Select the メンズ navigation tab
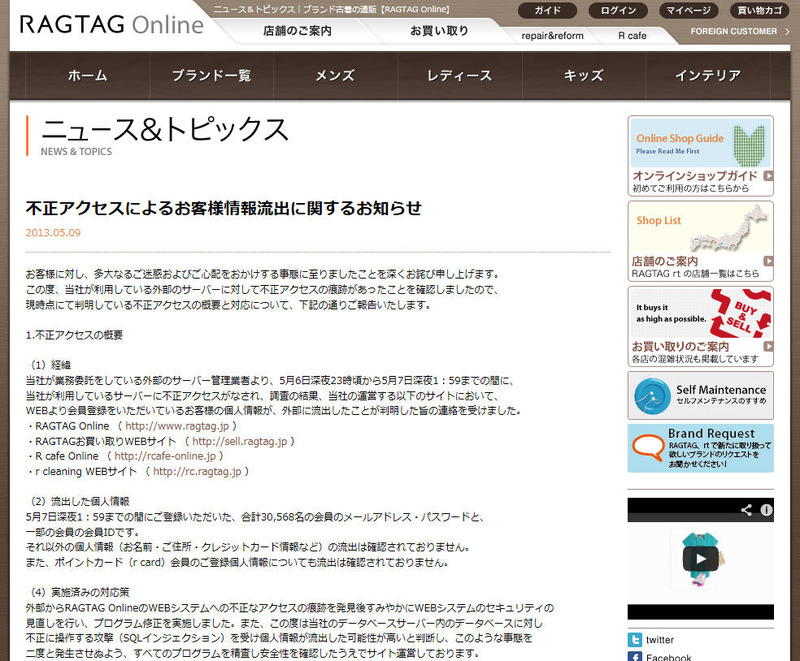The image size is (800, 661). [335, 76]
